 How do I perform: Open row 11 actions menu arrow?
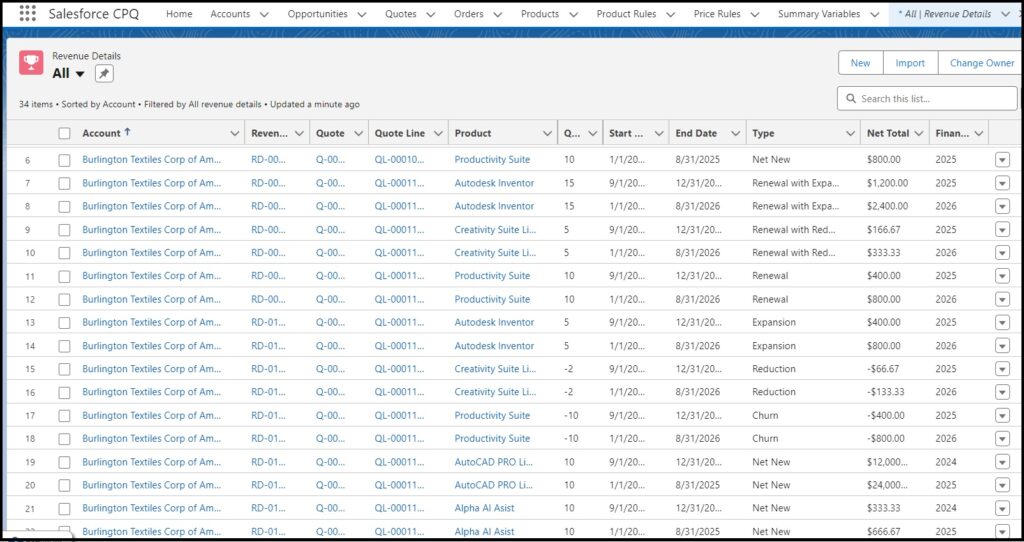[x=1002, y=276]
